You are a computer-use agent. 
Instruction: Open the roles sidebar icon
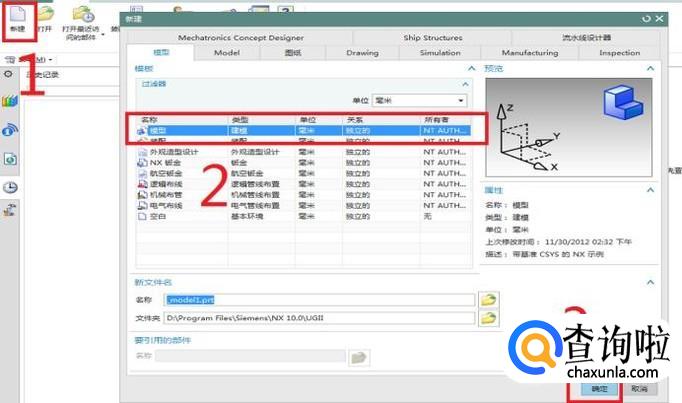click(x=10, y=211)
